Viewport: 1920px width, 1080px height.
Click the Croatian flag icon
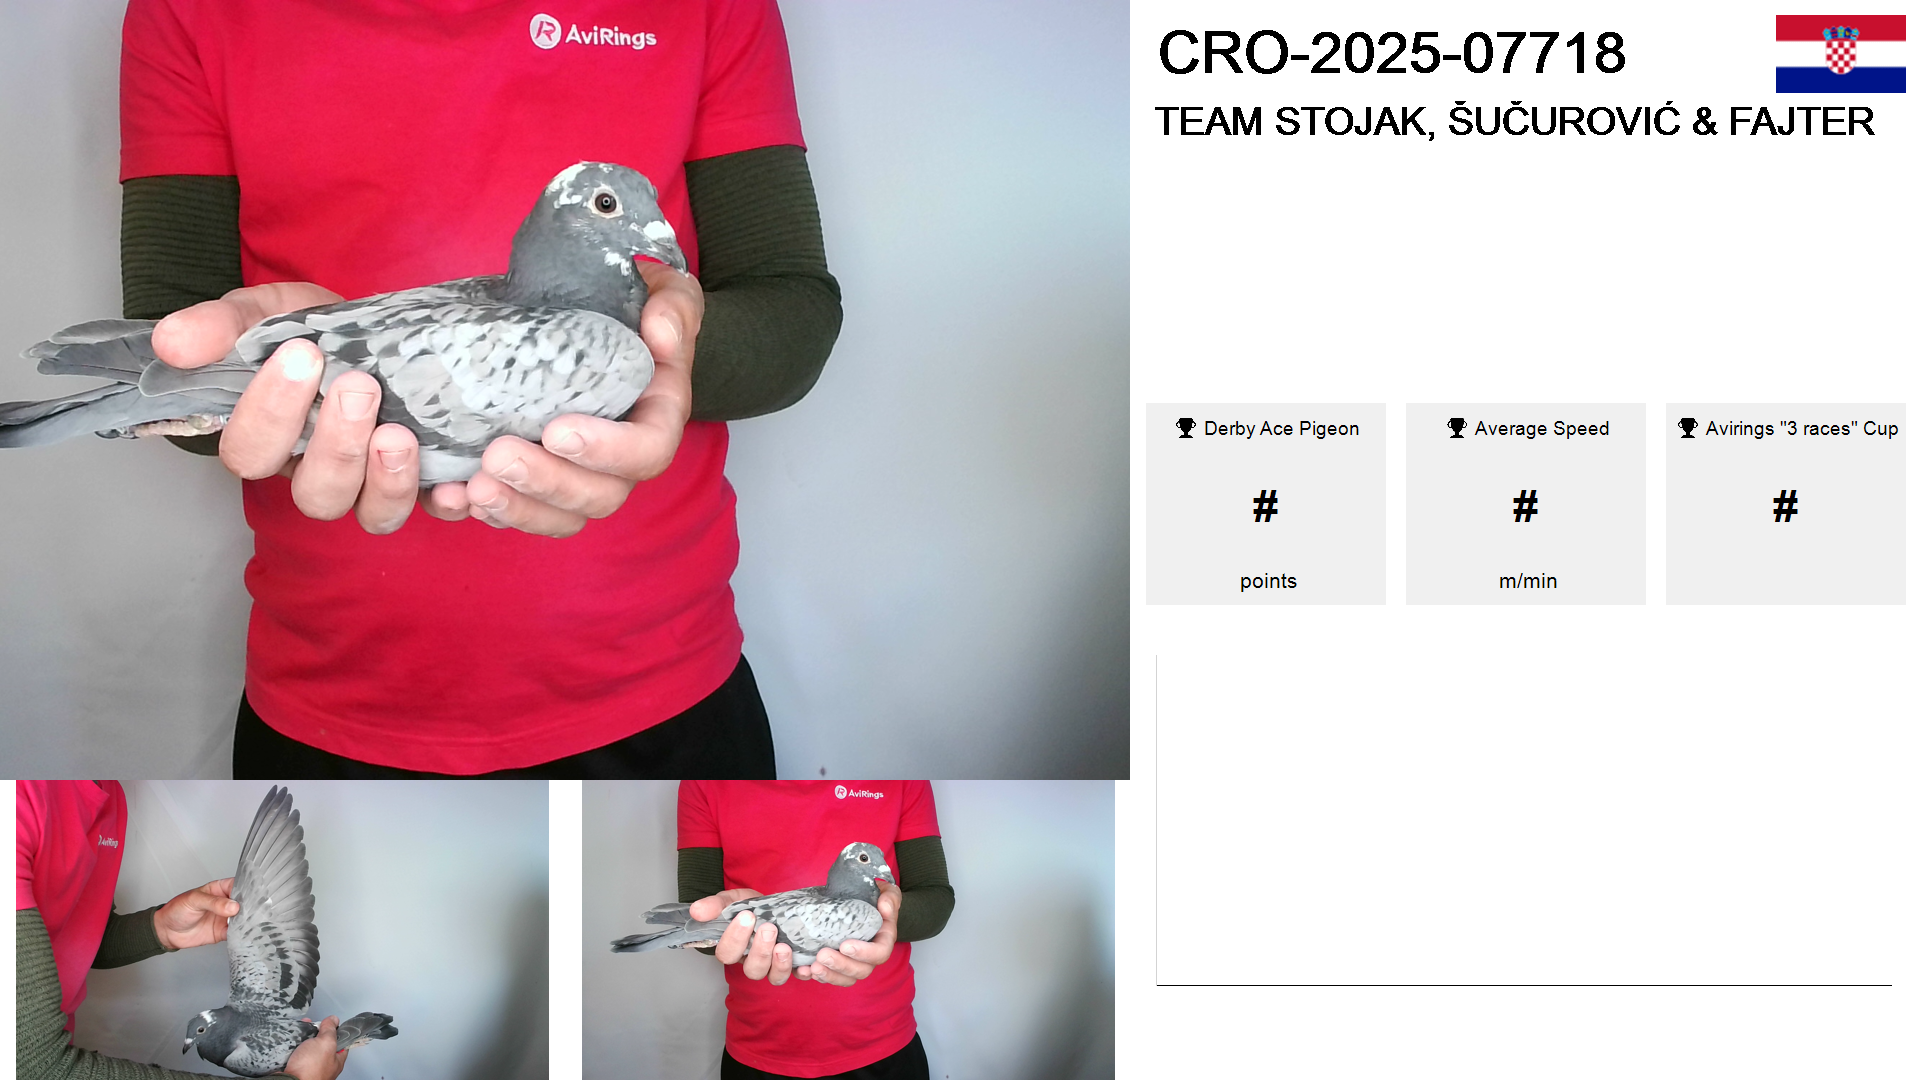(x=1840, y=54)
